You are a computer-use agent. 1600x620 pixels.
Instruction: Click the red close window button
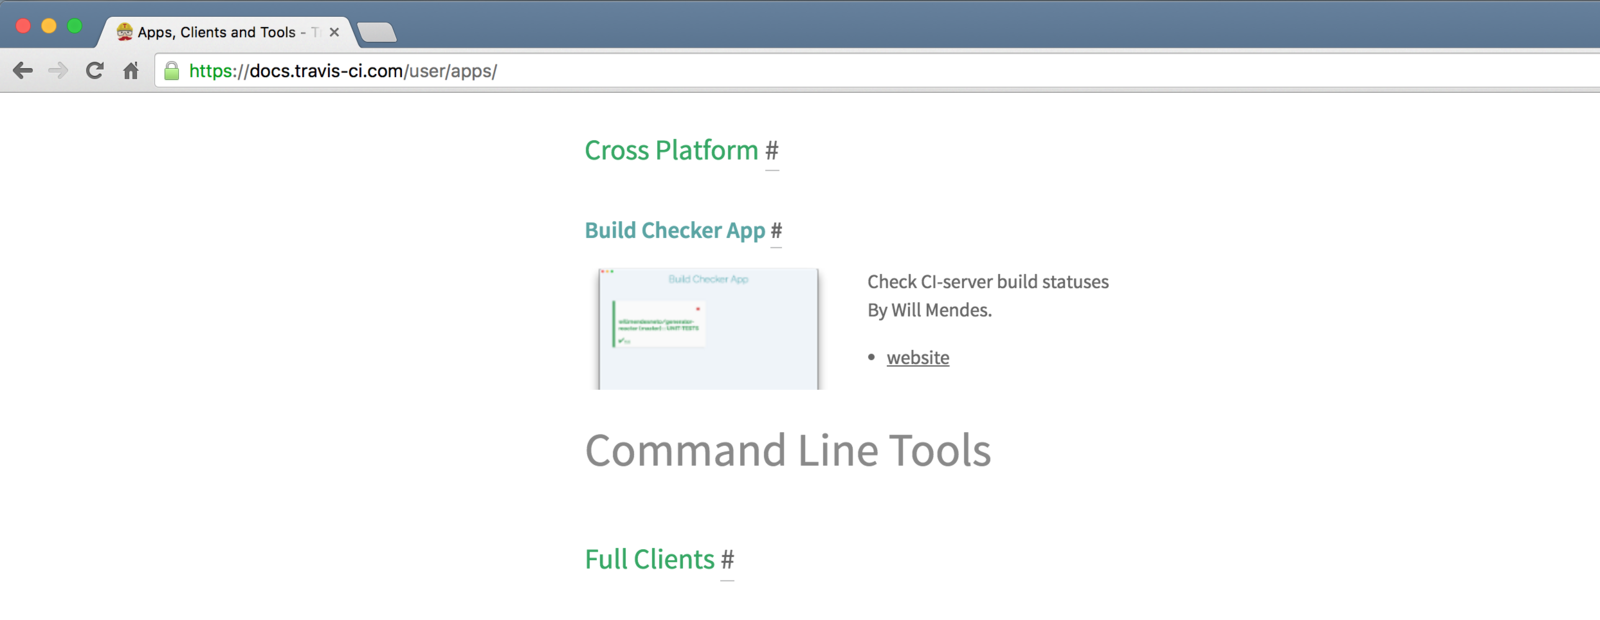tap(23, 26)
